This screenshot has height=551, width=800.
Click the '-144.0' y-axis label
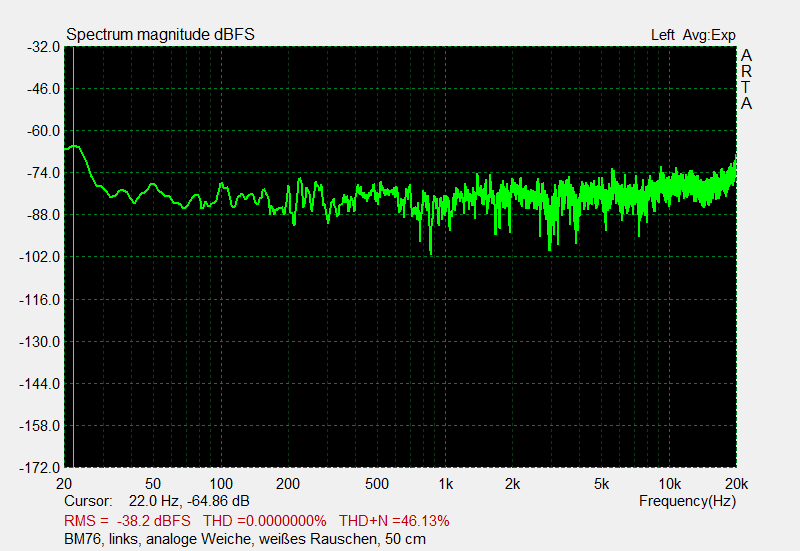click(x=40, y=384)
